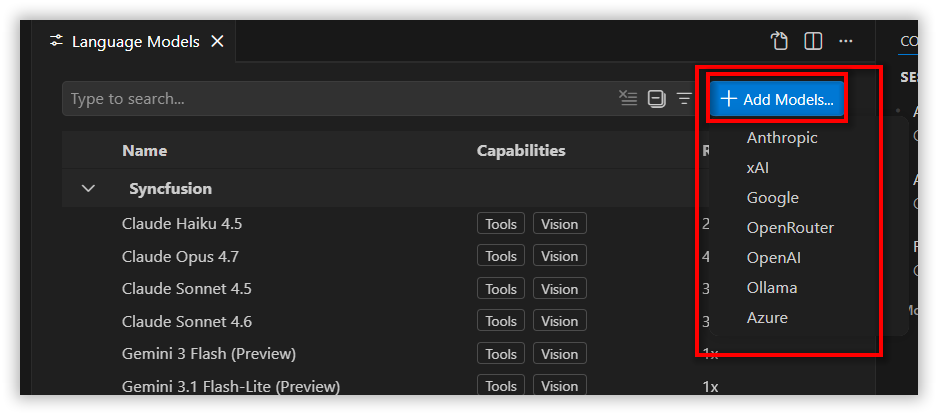Select Anthropic from the provider list

point(782,138)
